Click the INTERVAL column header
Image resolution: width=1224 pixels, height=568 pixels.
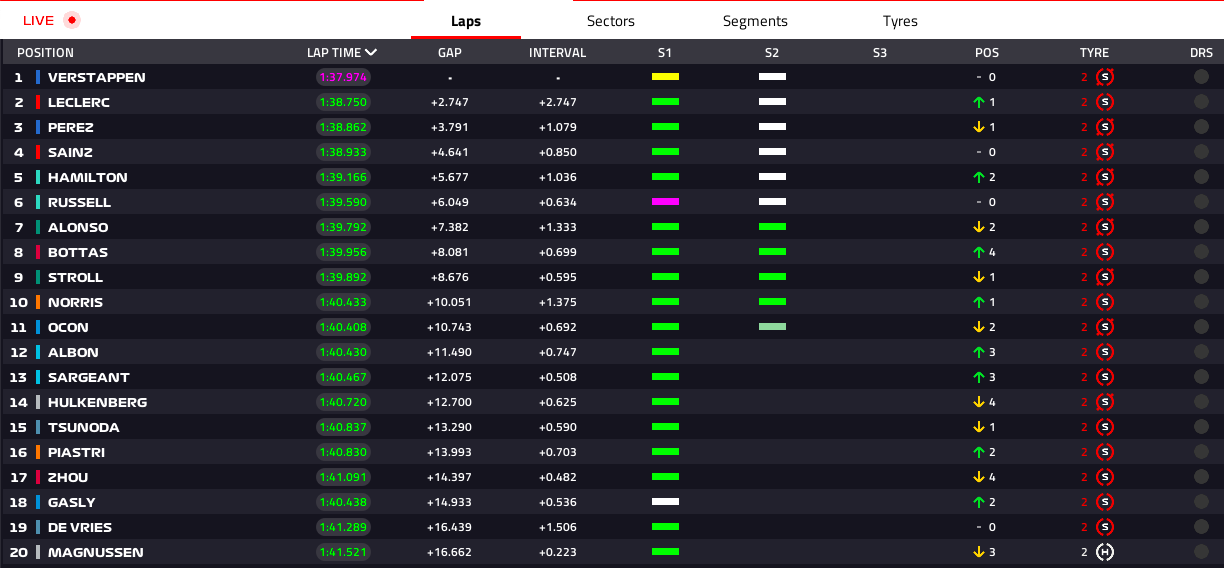tap(557, 53)
